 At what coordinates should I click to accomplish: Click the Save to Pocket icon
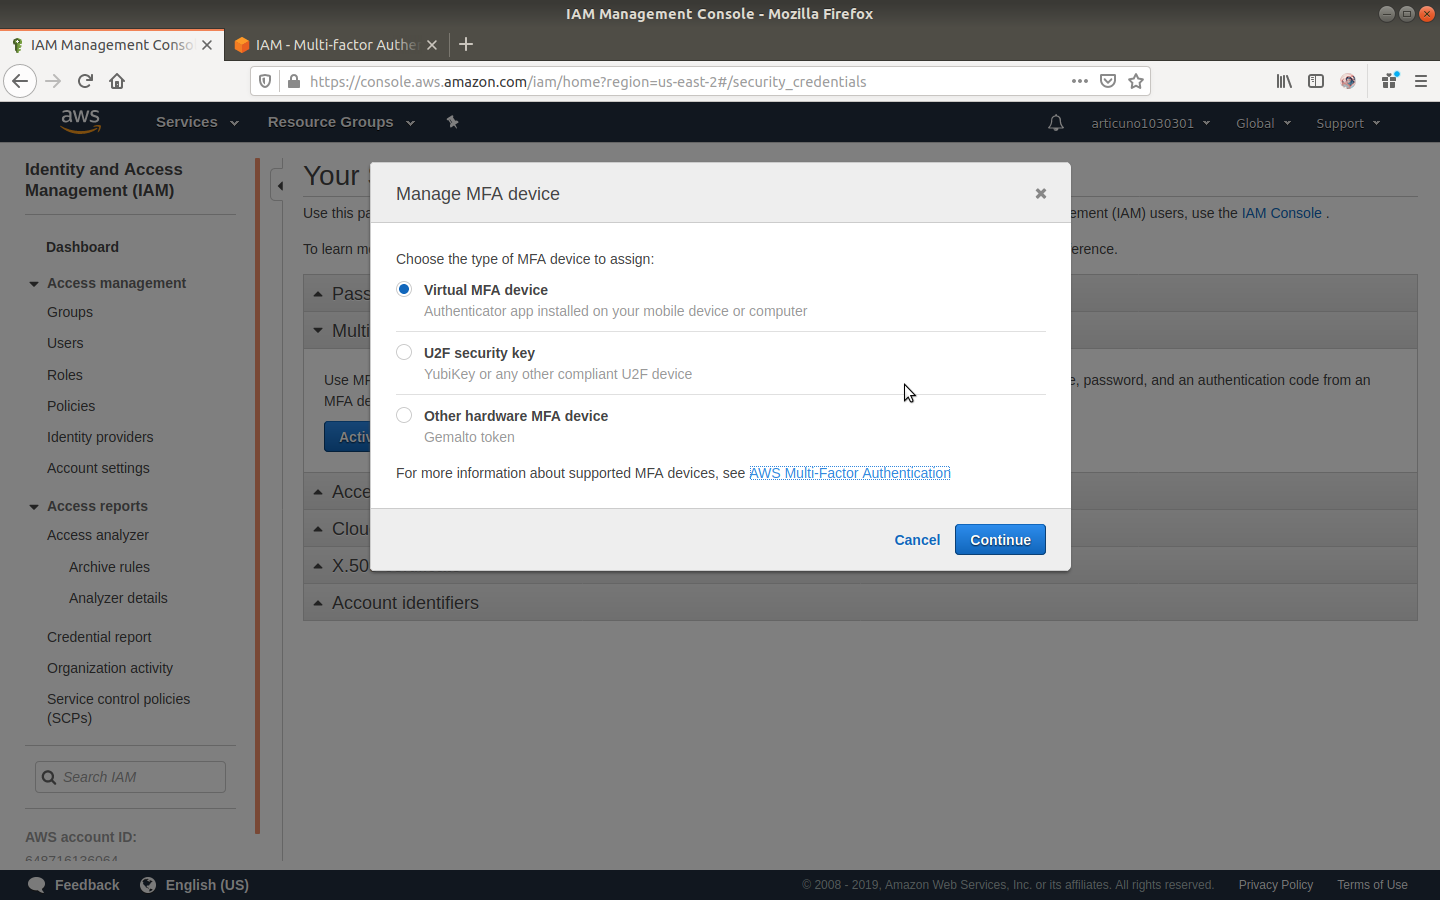[x=1108, y=81]
